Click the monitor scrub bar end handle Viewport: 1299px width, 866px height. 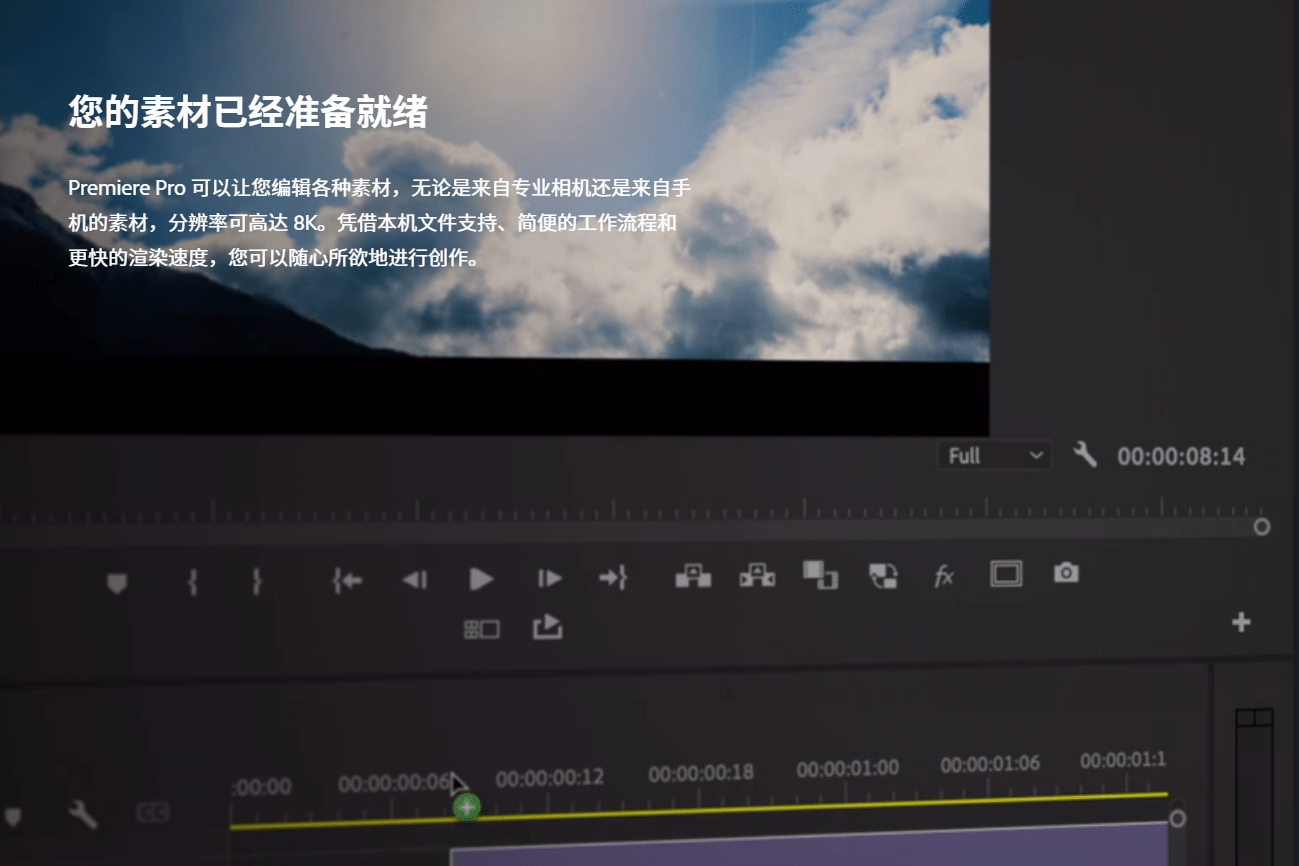(1262, 526)
